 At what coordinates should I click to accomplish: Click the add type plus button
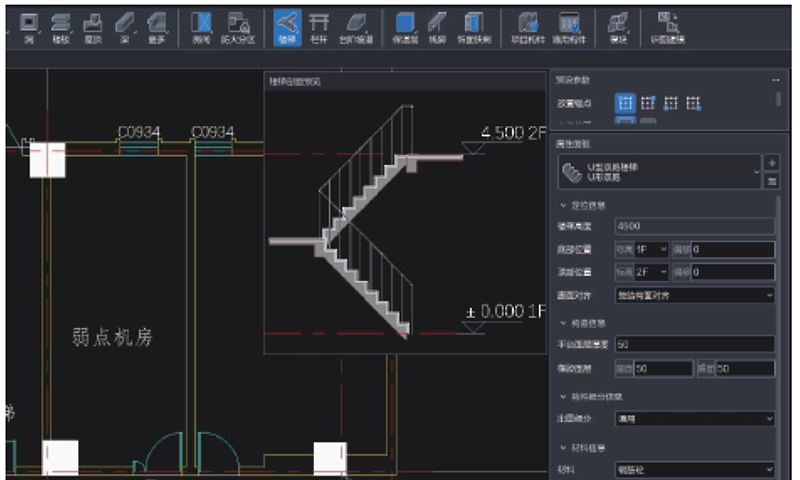pyautogui.click(x=771, y=162)
